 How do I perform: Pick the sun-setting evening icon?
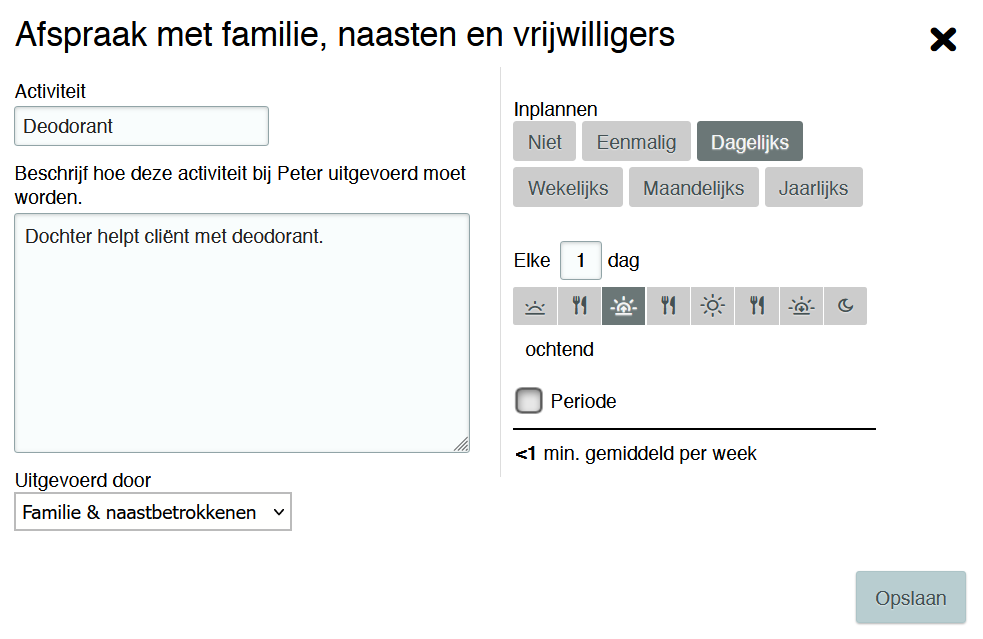pyautogui.click(x=801, y=306)
